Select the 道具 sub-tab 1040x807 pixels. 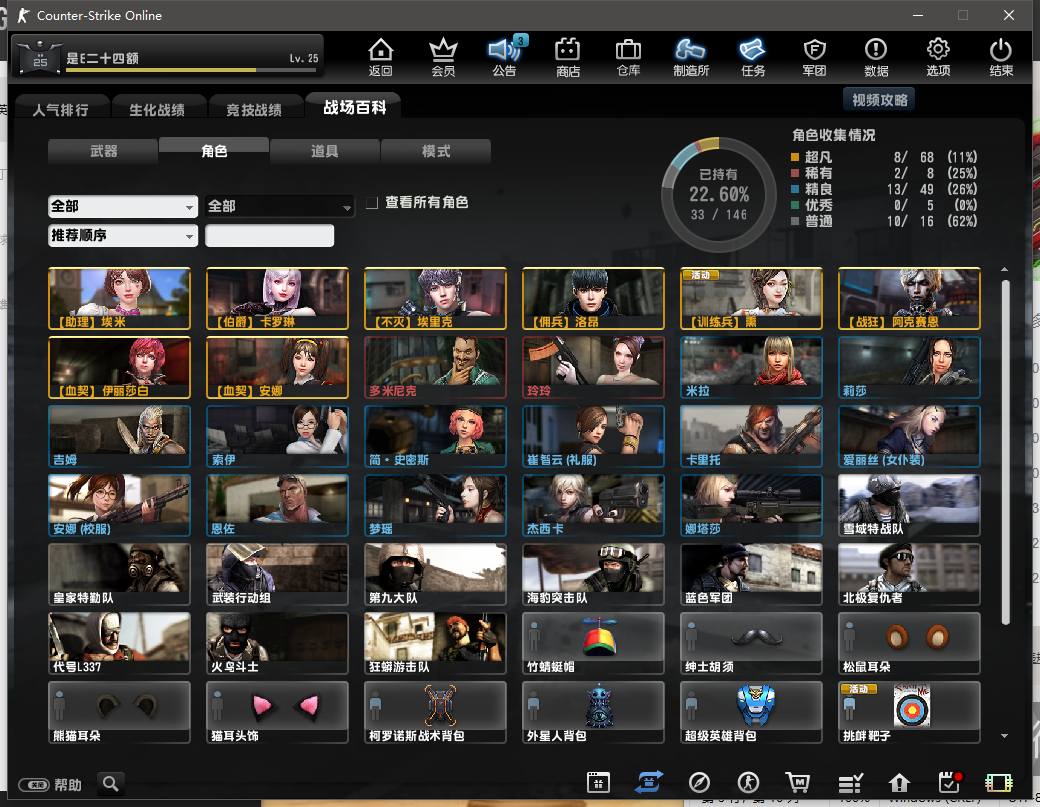click(325, 151)
